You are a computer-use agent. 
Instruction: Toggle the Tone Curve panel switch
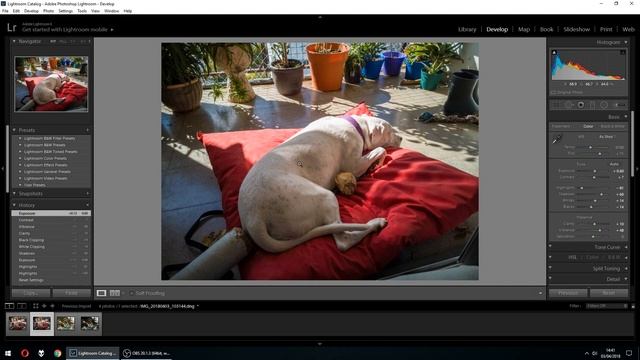click(550, 246)
